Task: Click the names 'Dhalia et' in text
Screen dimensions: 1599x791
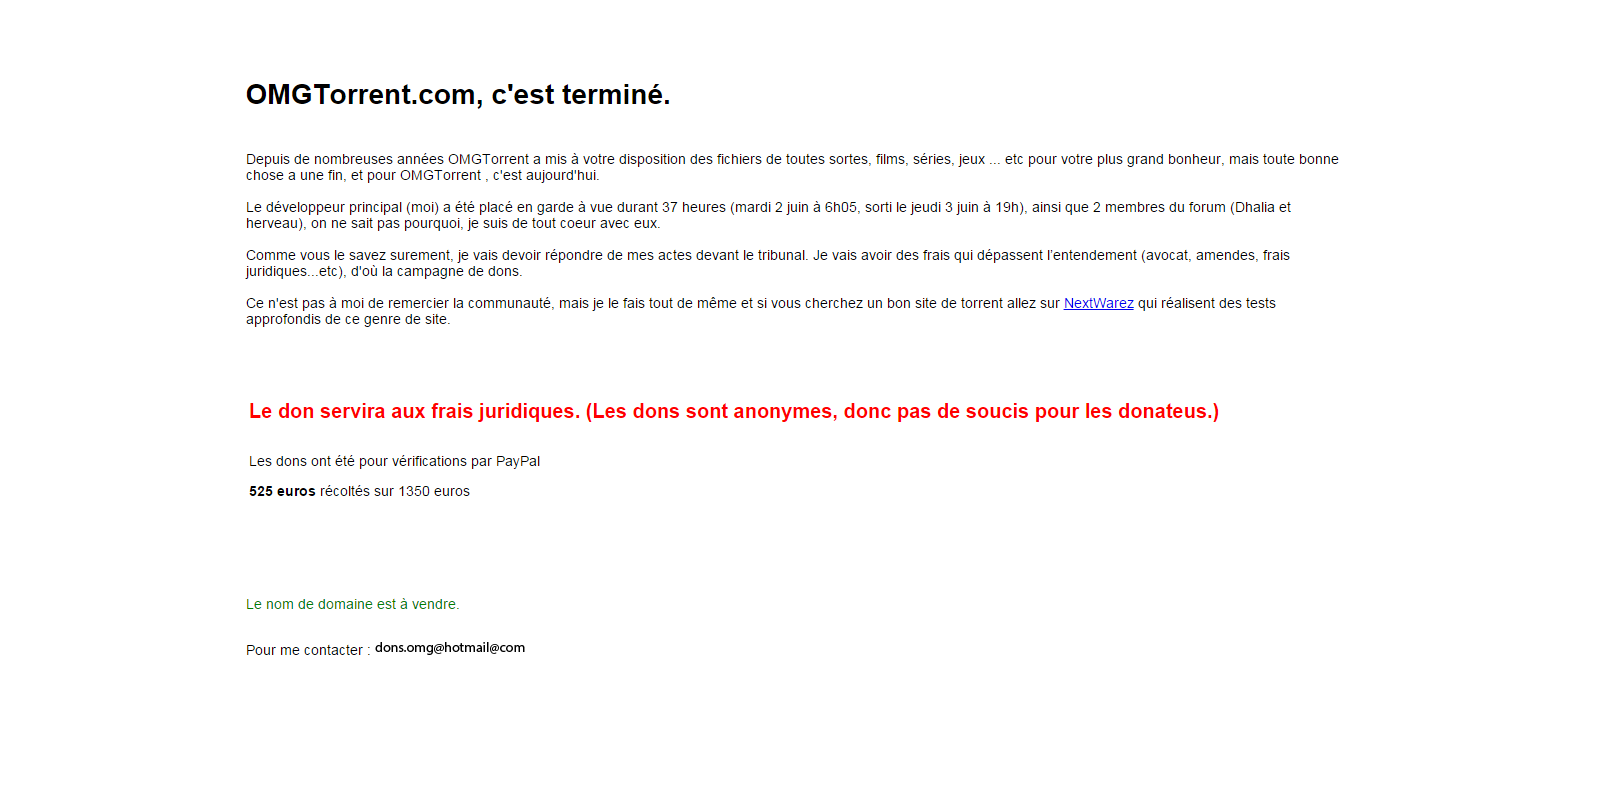Action: tap(1263, 207)
